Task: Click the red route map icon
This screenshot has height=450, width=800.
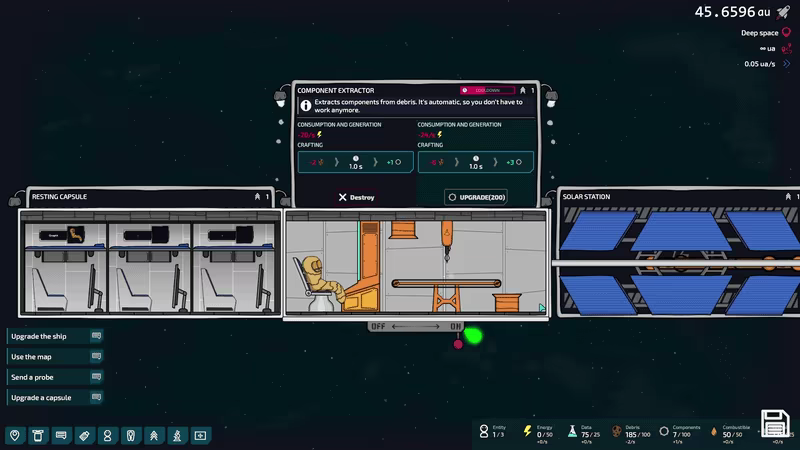Action: [x=786, y=48]
